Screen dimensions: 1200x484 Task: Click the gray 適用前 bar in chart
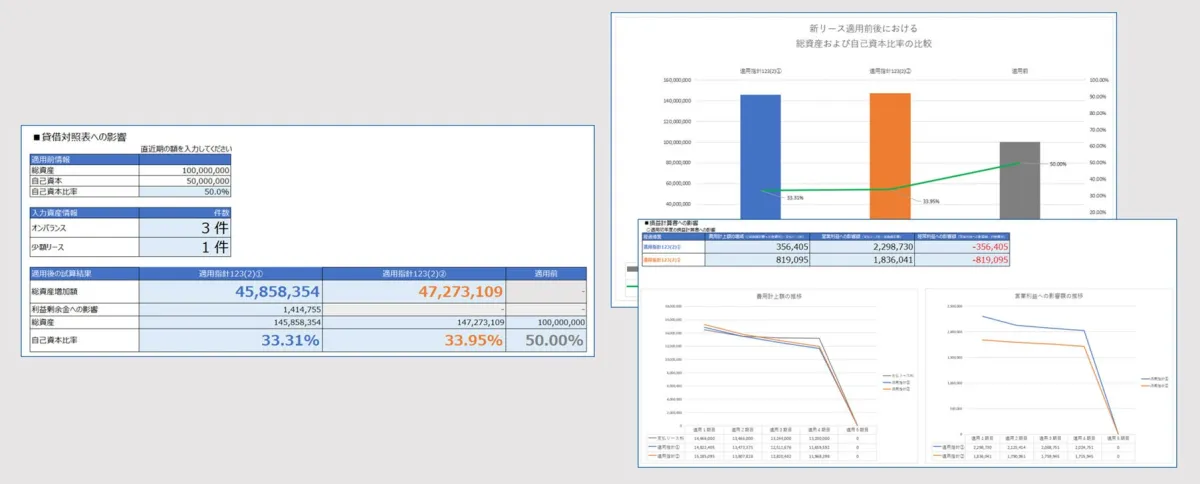[x=1019, y=179]
